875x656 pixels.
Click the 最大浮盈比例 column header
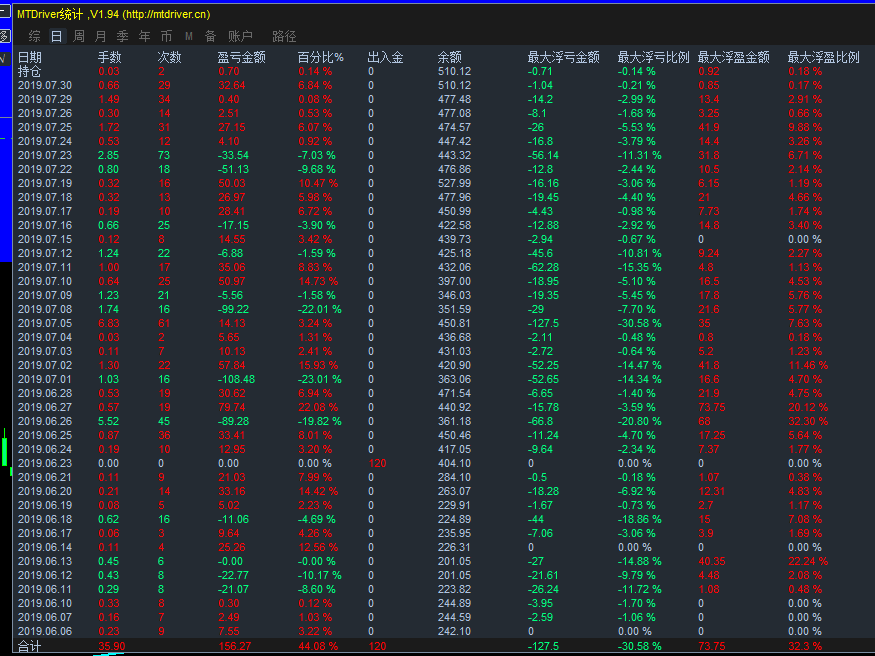824,57
